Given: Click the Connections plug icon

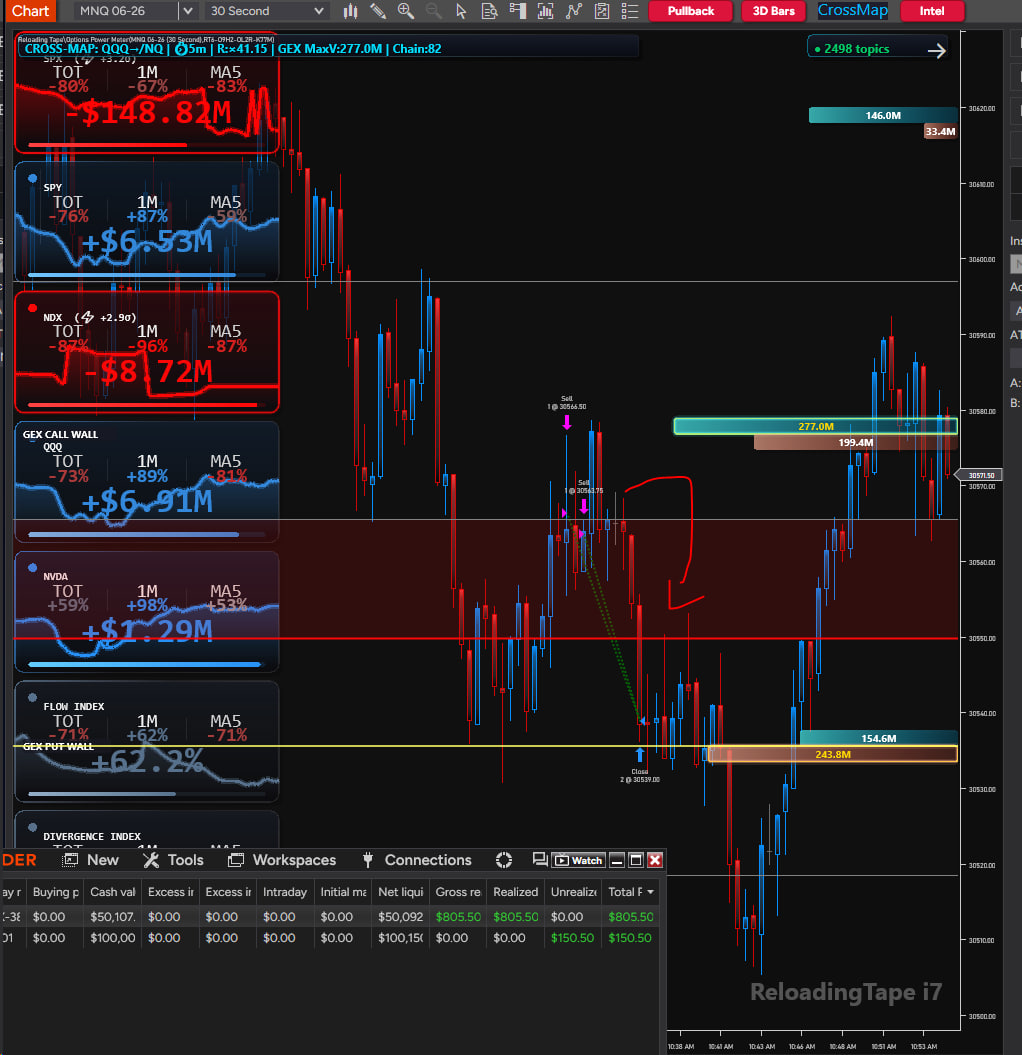Looking at the screenshot, I should [x=368, y=860].
